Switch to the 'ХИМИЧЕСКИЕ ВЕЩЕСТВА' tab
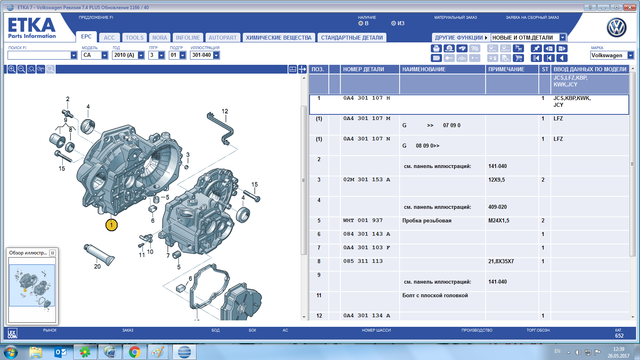Screen dimensions: 640x360 [x=279, y=38]
